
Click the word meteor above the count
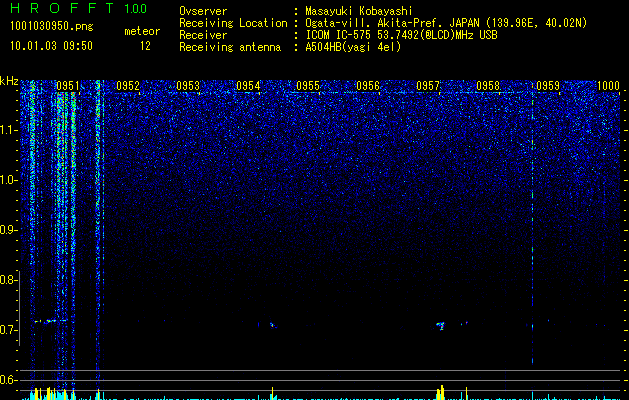142,31
